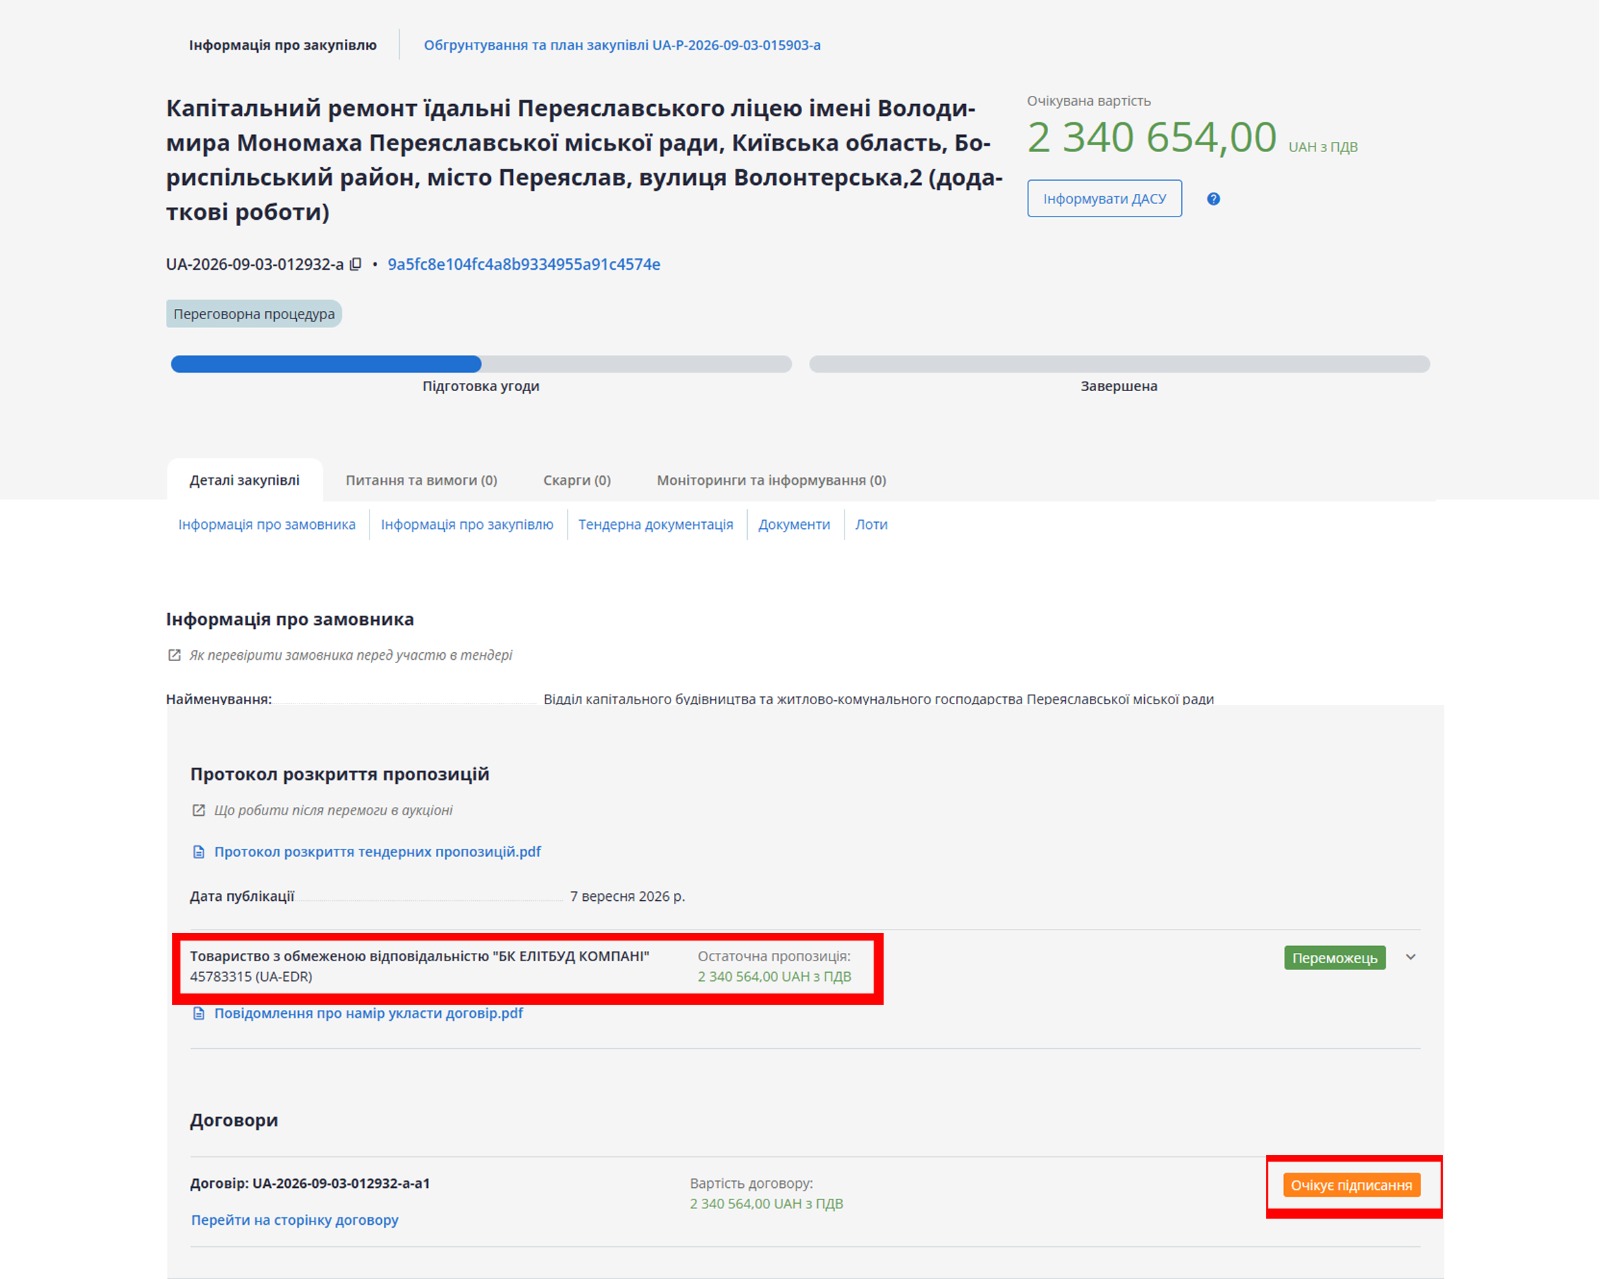This screenshot has width=1600, height=1279.
Task: Expand winner bid details chevron
Action: [x=1411, y=957]
